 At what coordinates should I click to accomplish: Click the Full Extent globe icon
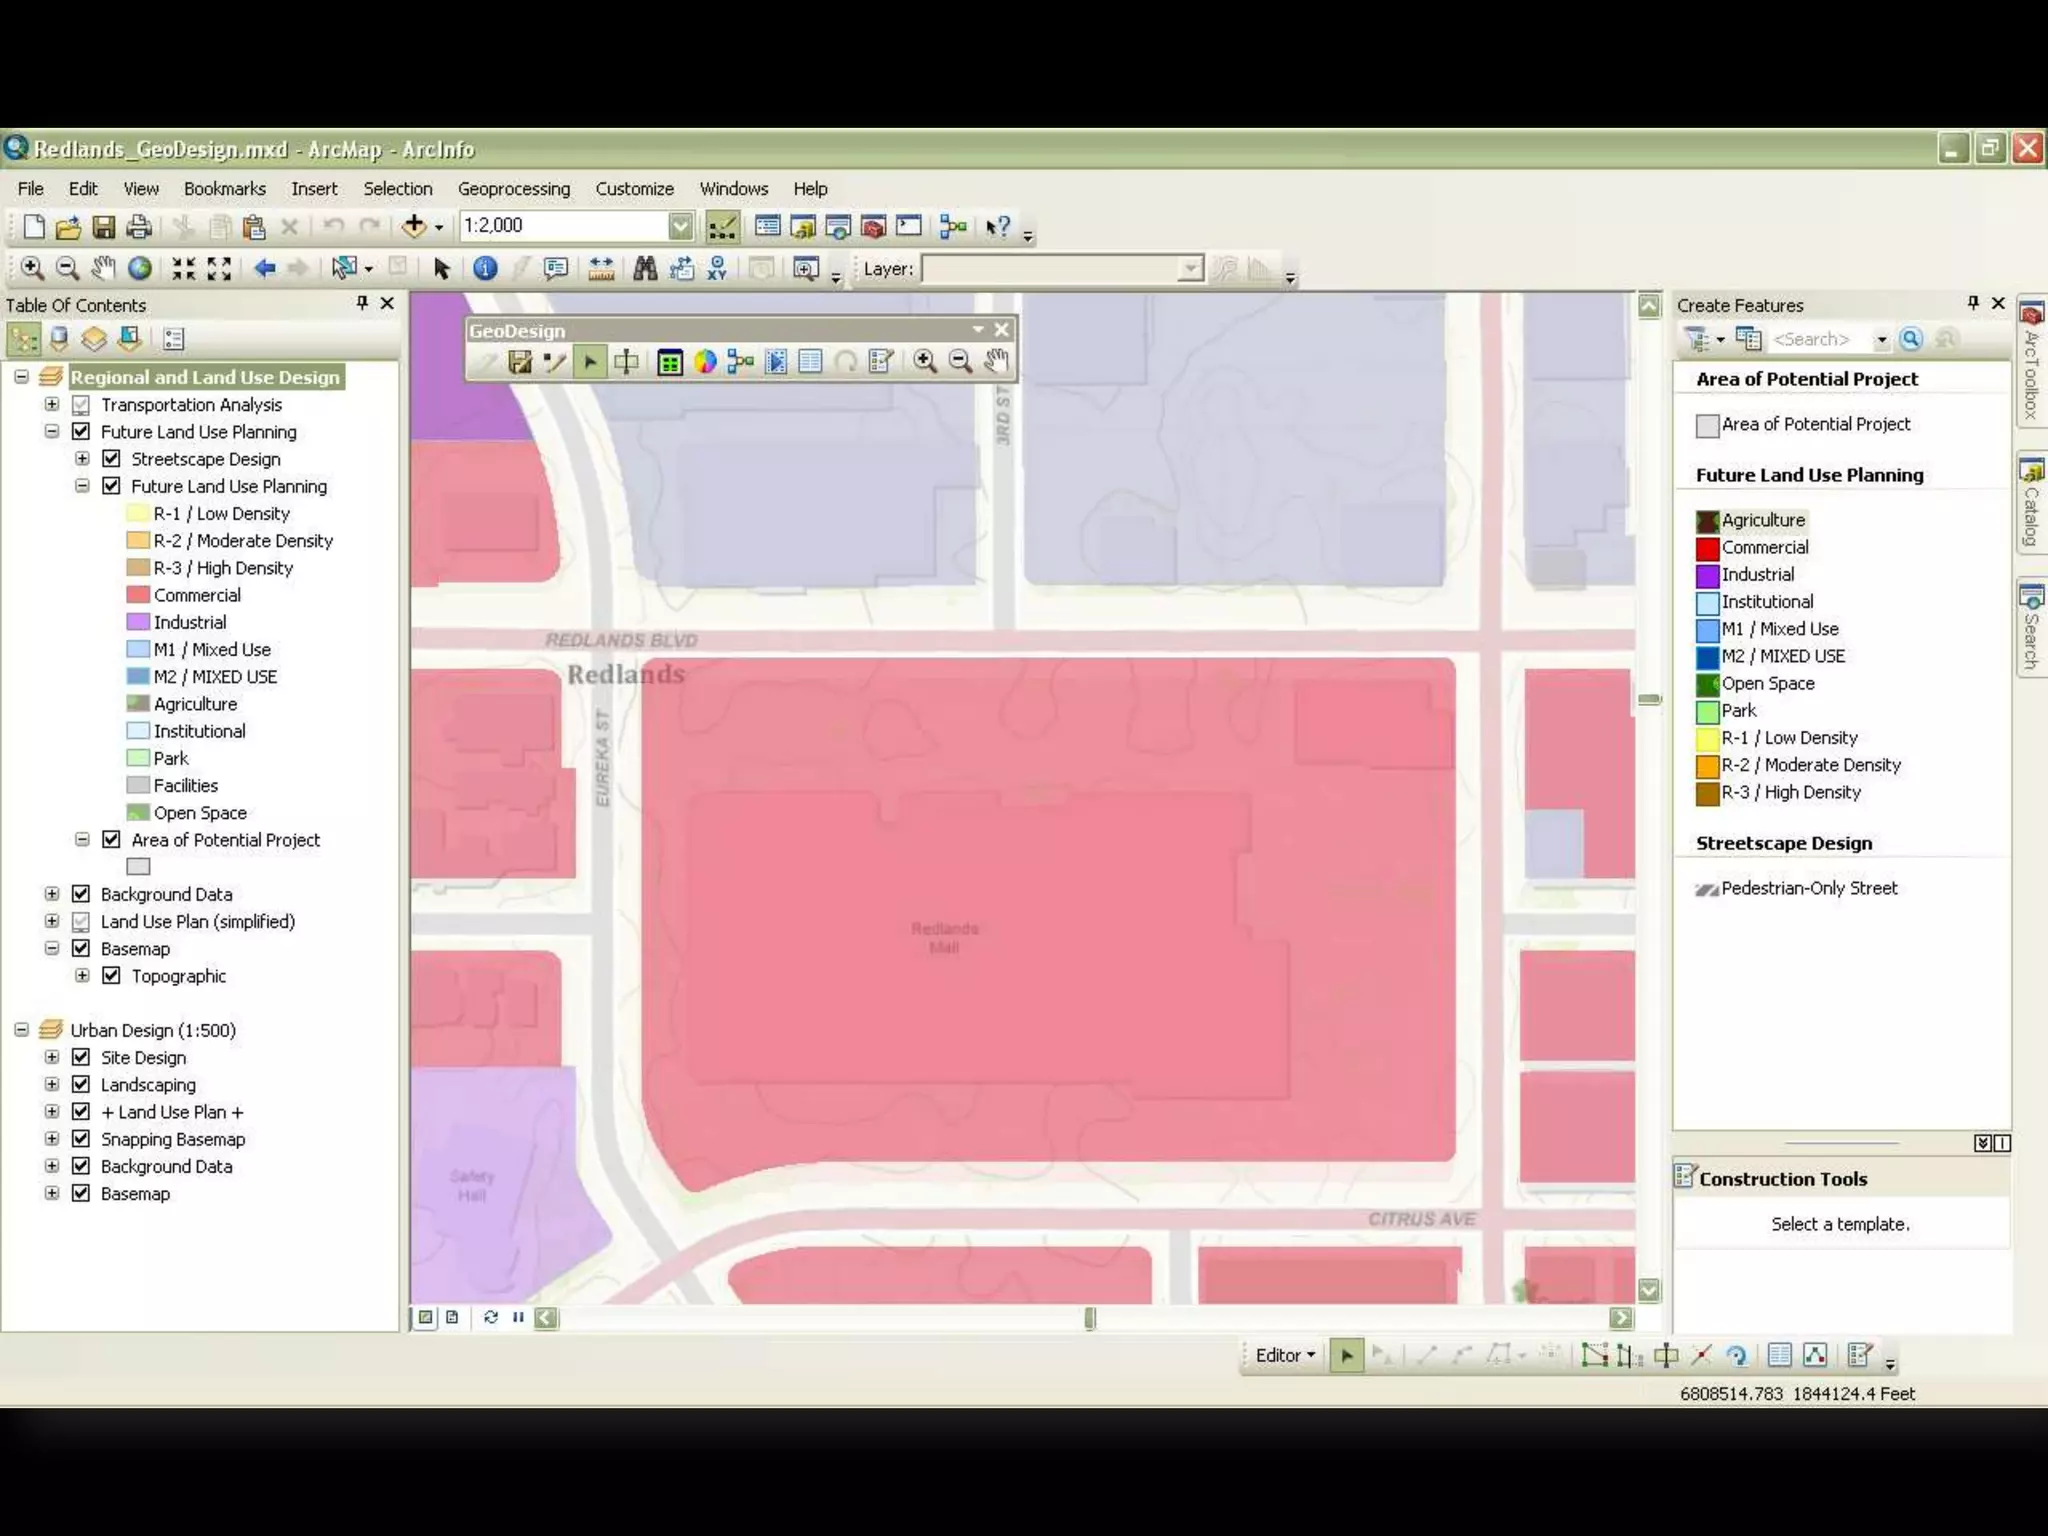coord(140,268)
